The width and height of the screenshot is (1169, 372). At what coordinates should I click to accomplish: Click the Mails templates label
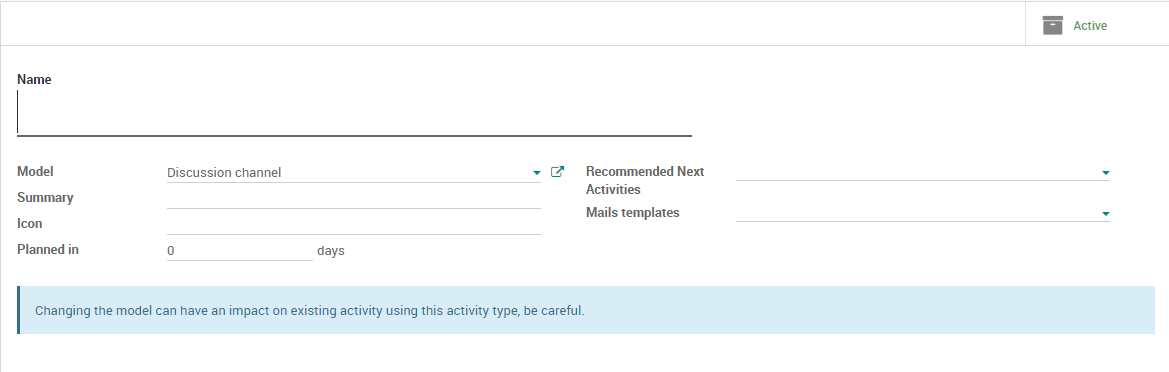[632, 212]
